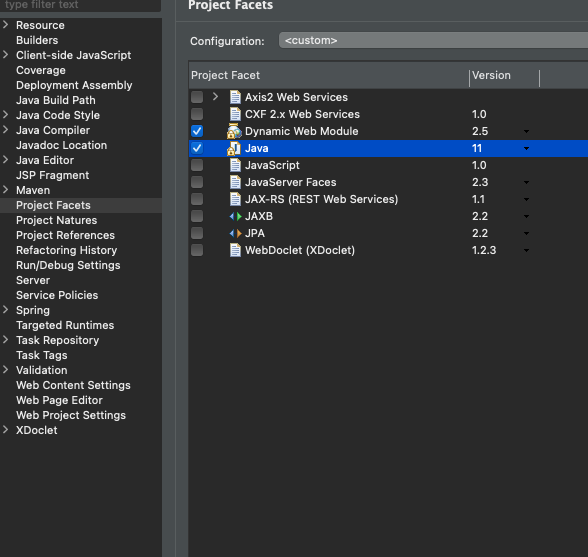Expand the Resource tree node

(x=6, y=25)
